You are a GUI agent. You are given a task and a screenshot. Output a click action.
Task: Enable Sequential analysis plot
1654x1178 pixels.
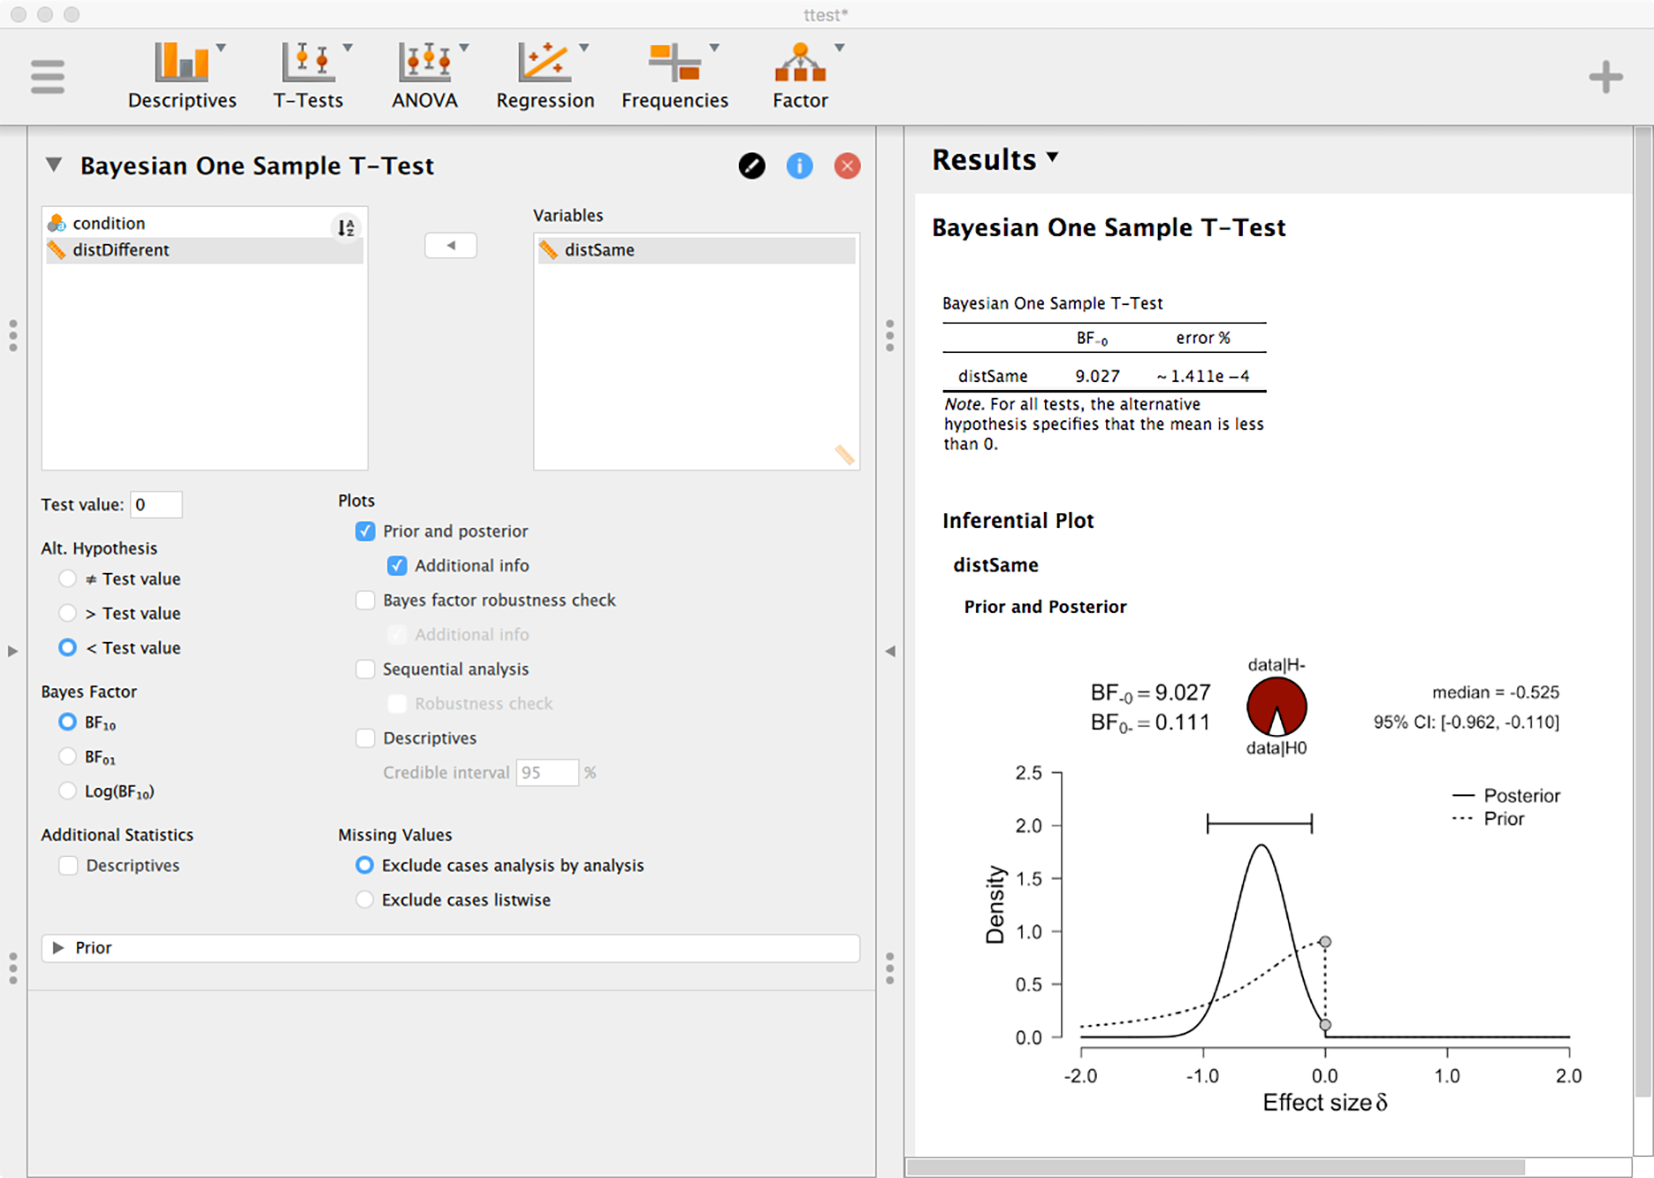(x=365, y=669)
